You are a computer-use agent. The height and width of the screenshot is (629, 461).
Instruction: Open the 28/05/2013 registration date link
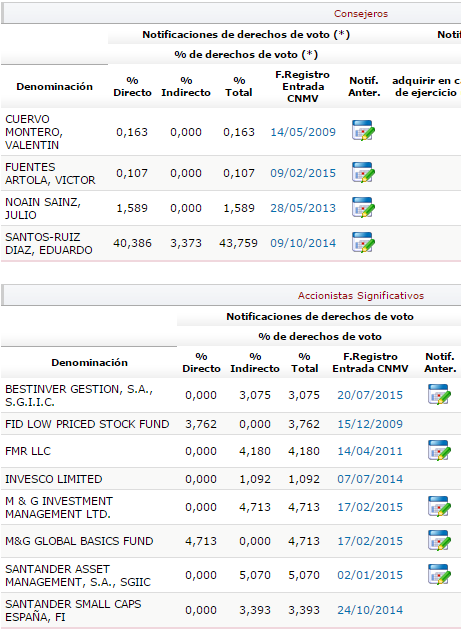tap(303, 208)
